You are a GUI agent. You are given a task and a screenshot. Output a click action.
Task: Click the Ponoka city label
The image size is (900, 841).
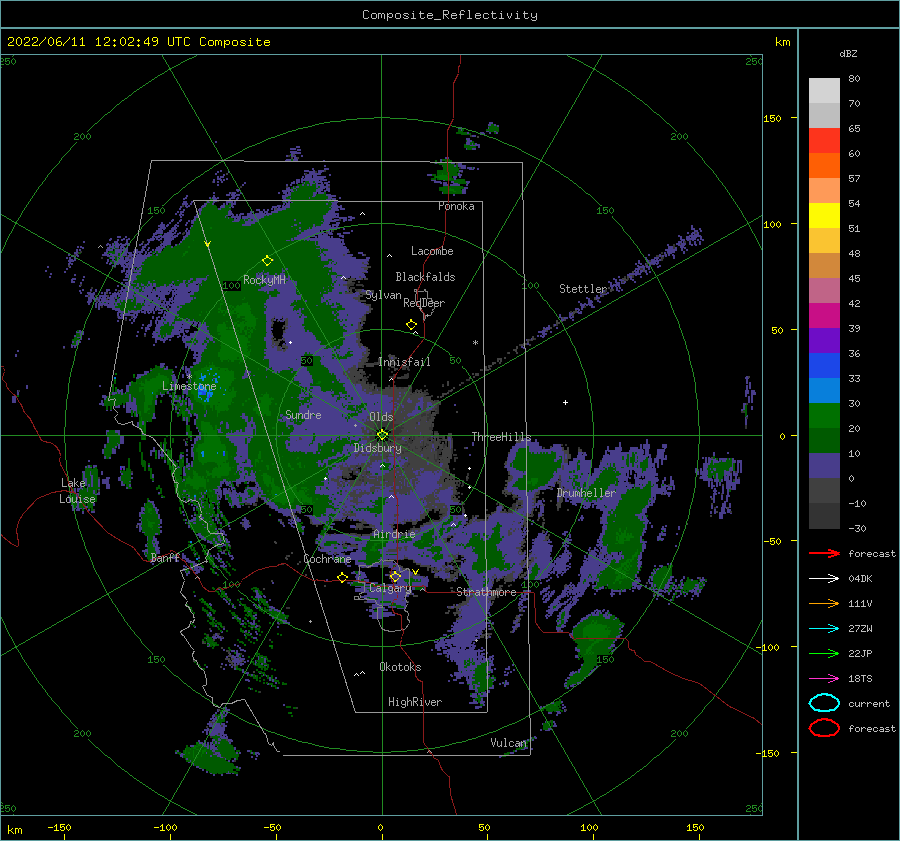point(456,206)
